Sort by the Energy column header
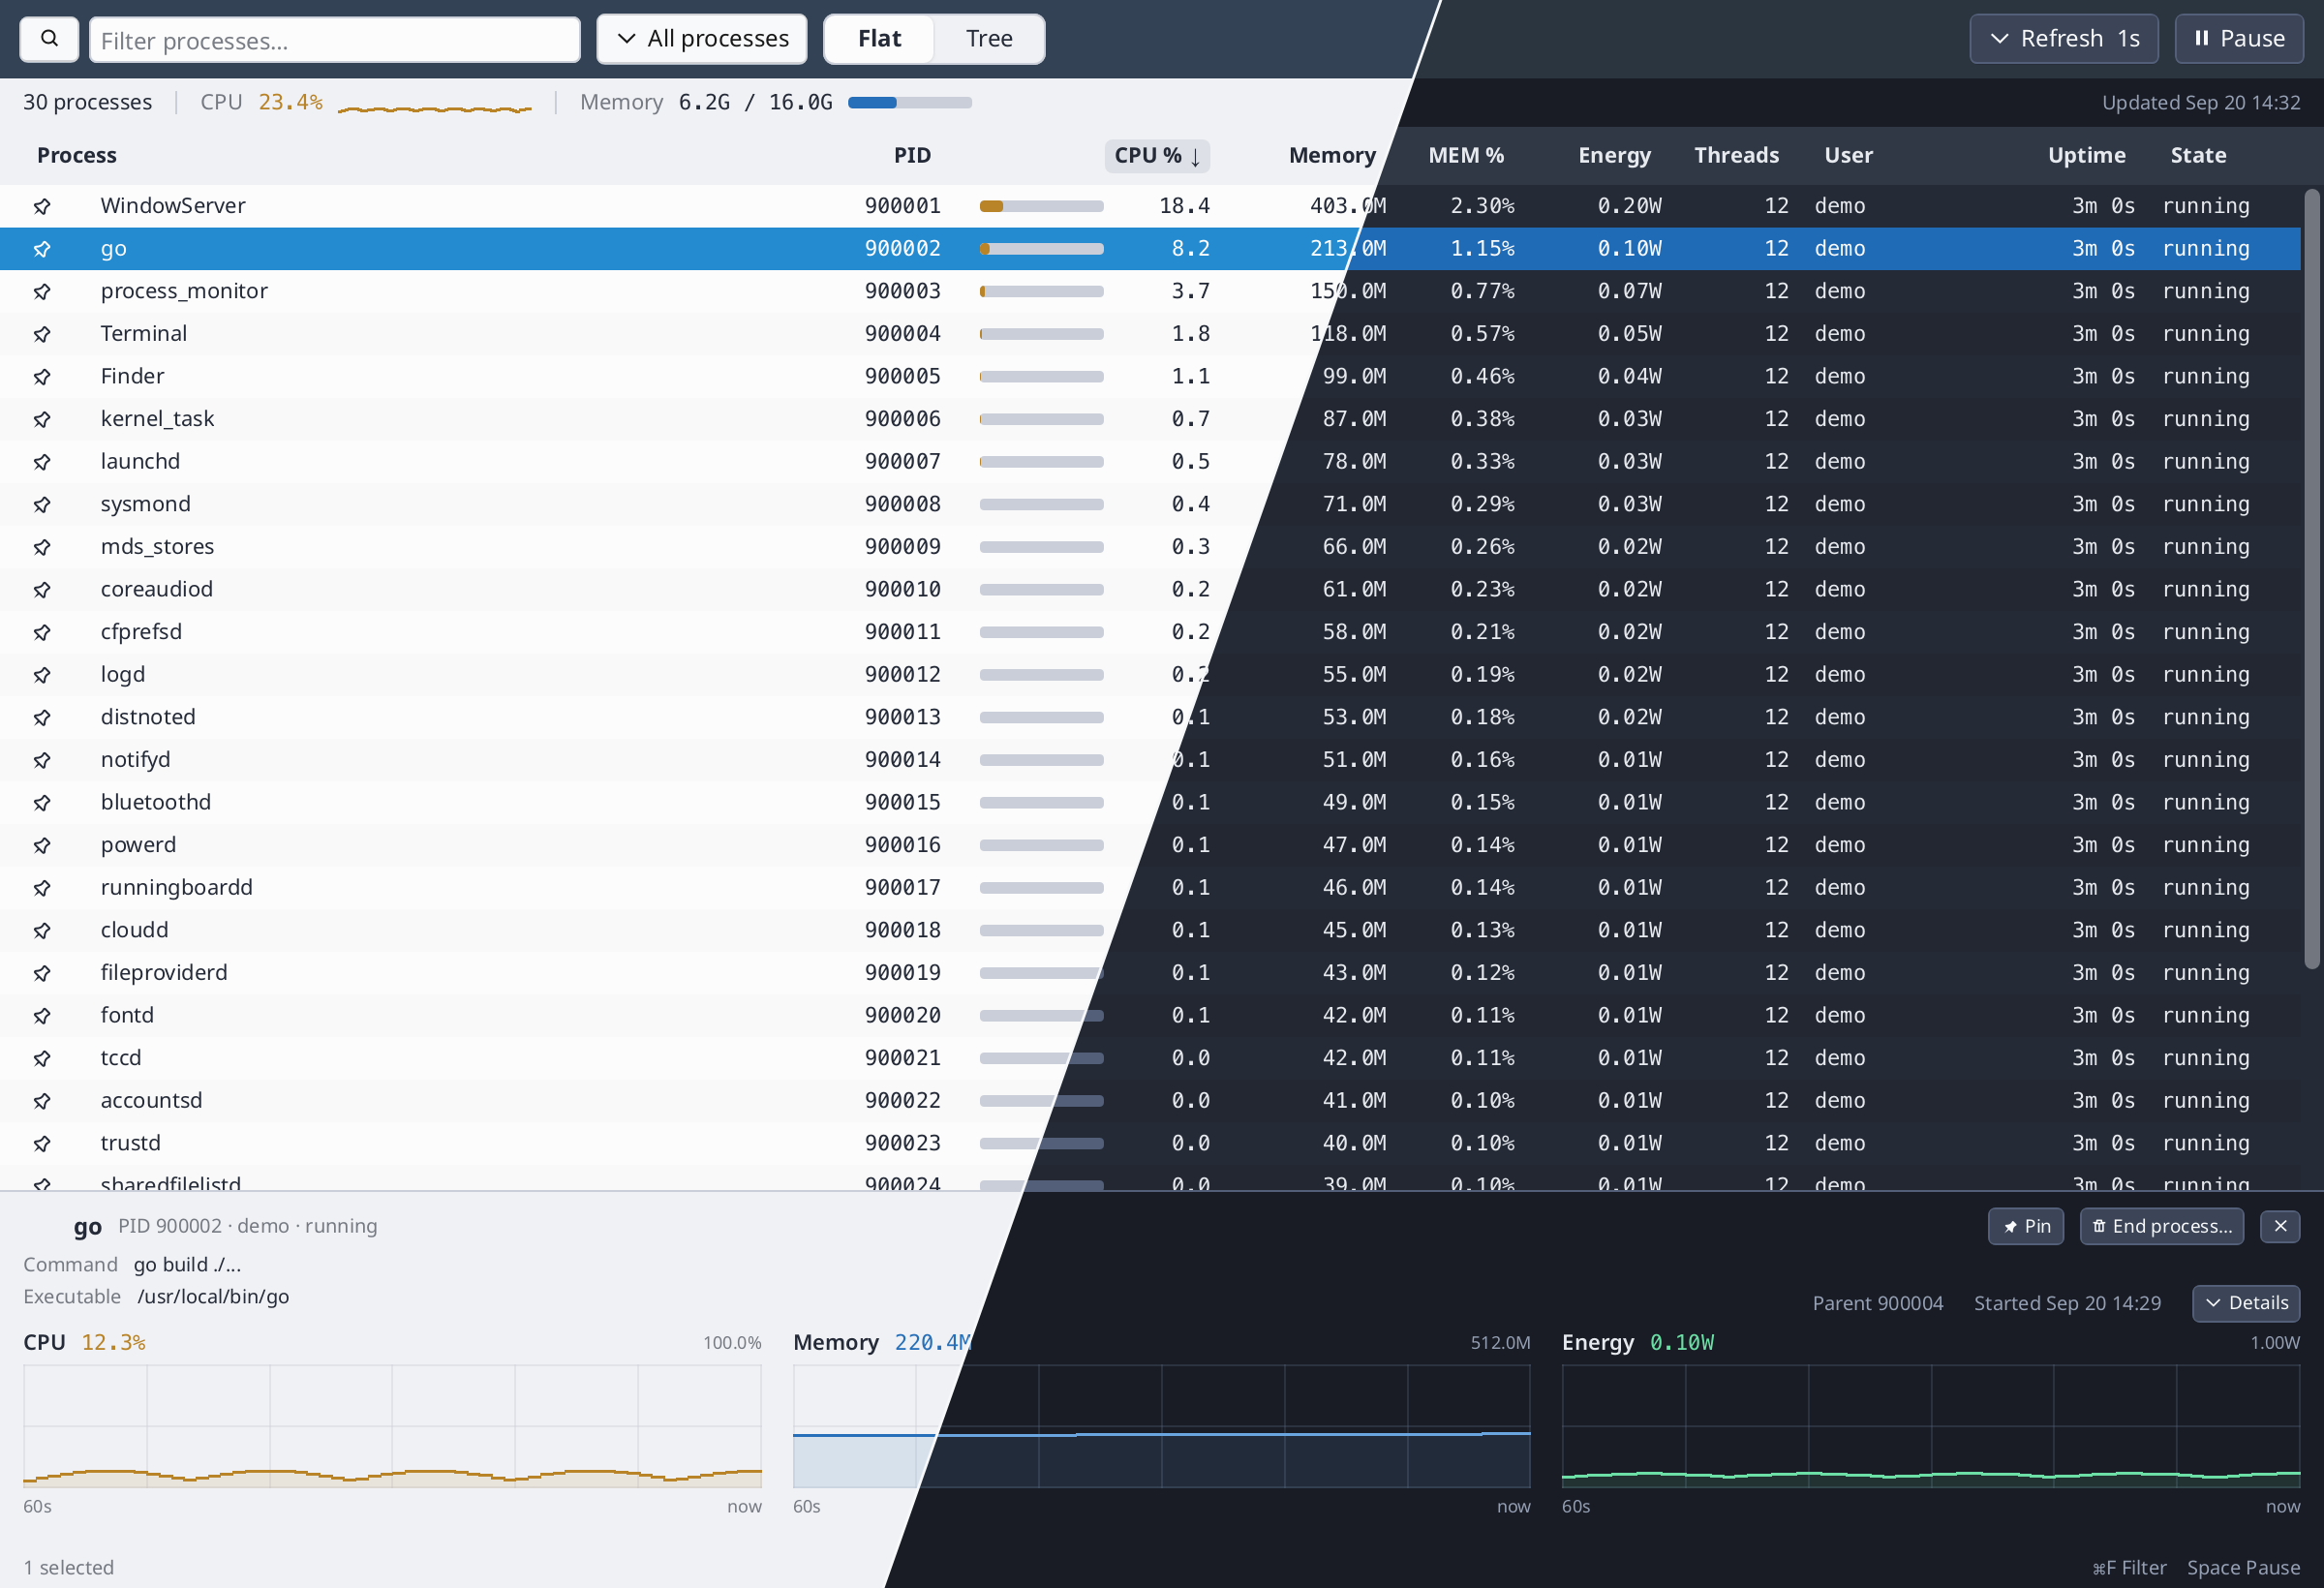 [x=1614, y=155]
